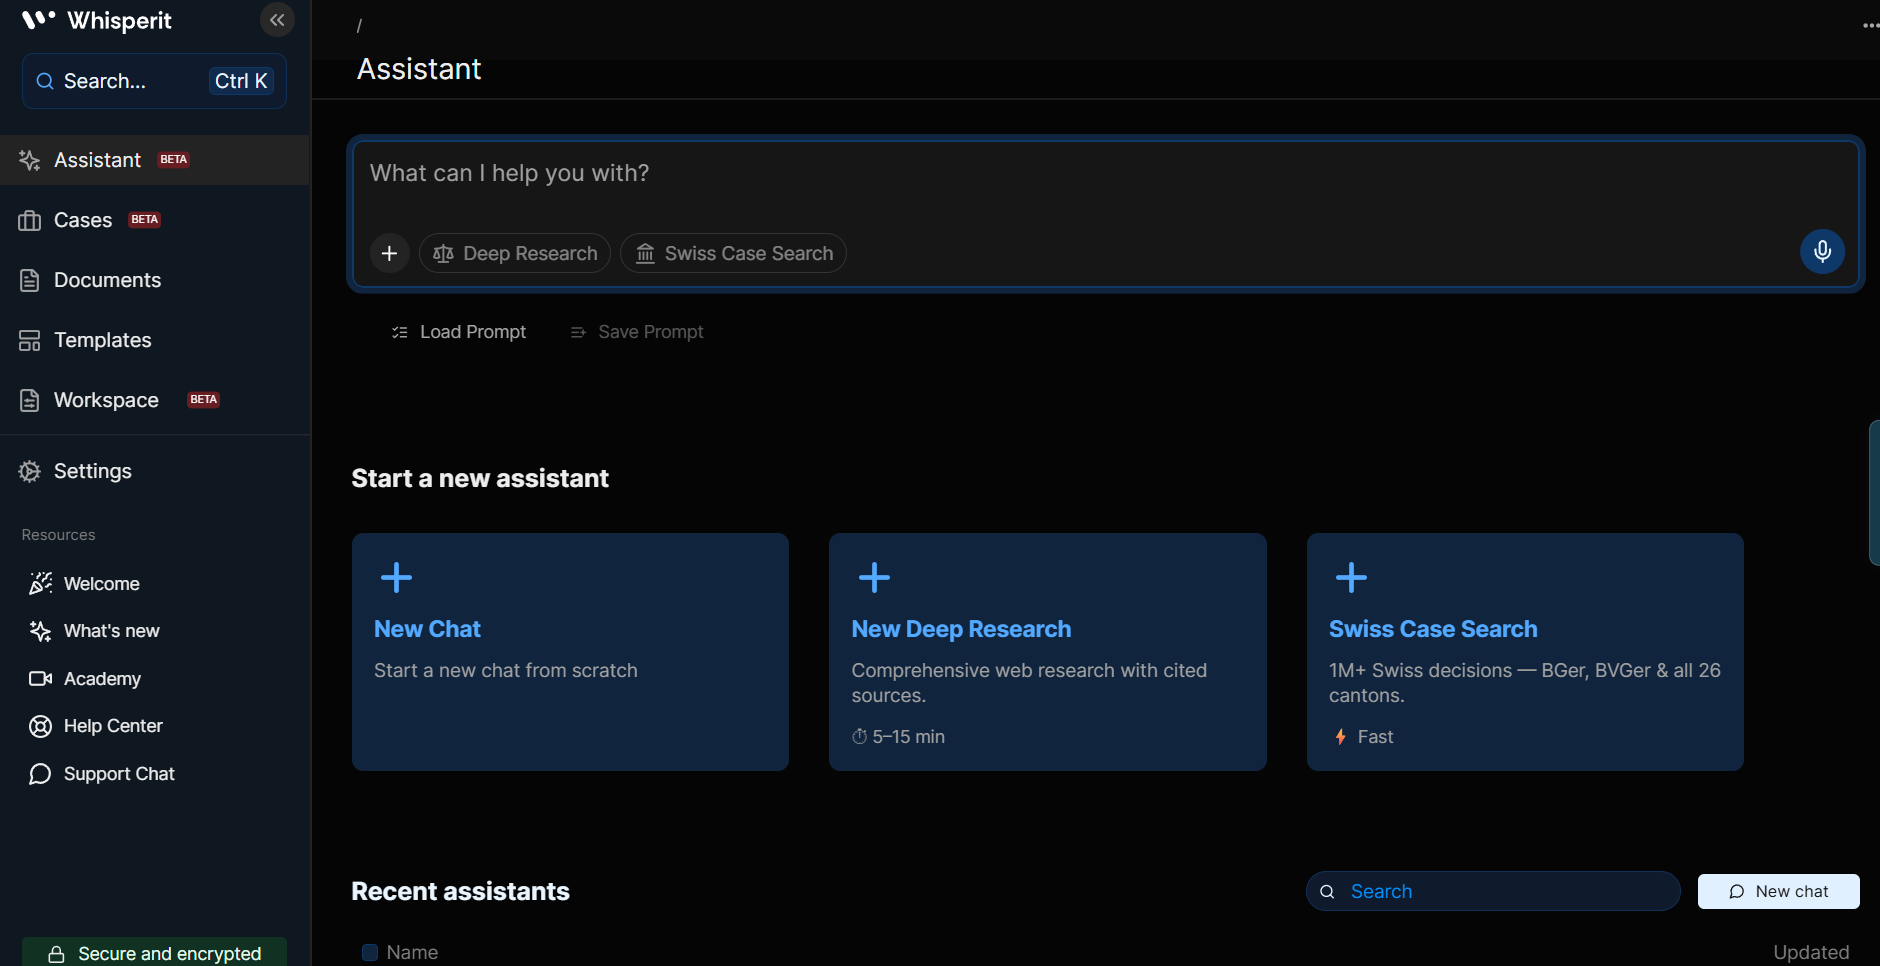
Task: Click the Templates layout icon
Action: click(29, 340)
